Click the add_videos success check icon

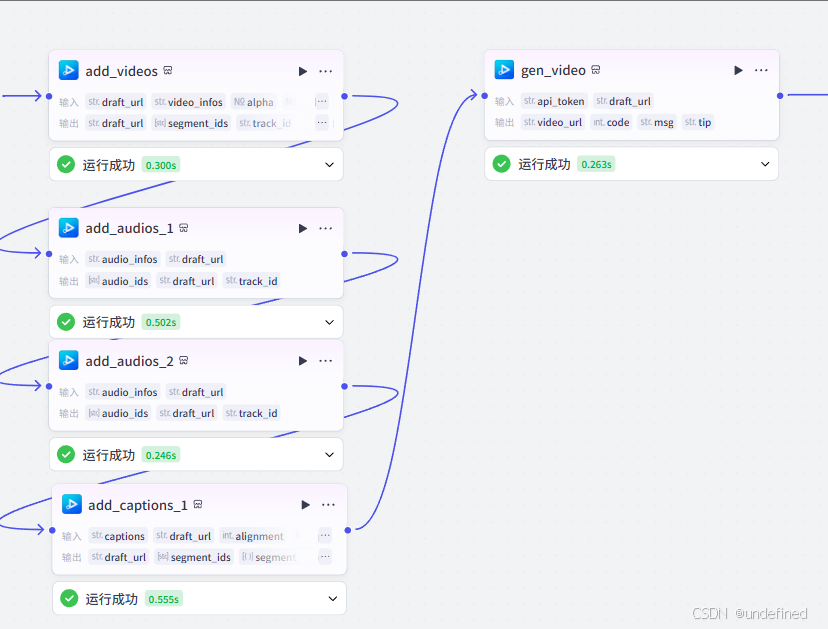(x=66, y=165)
